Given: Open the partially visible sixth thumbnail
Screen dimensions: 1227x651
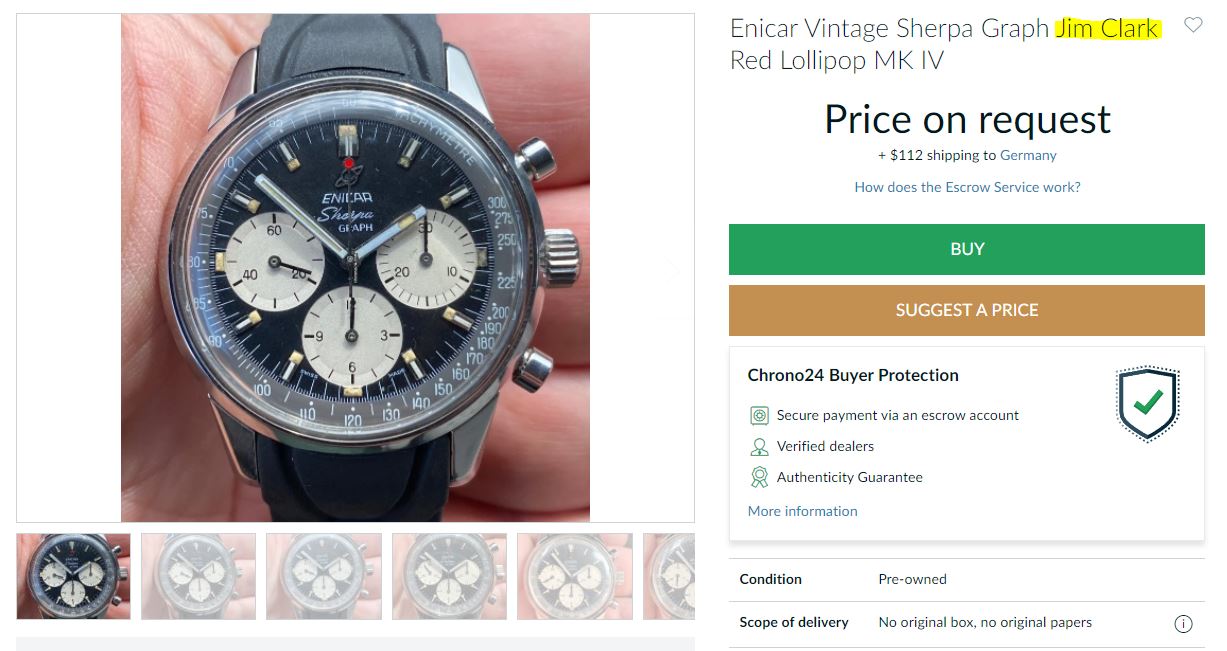Looking at the screenshot, I should (x=669, y=576).
